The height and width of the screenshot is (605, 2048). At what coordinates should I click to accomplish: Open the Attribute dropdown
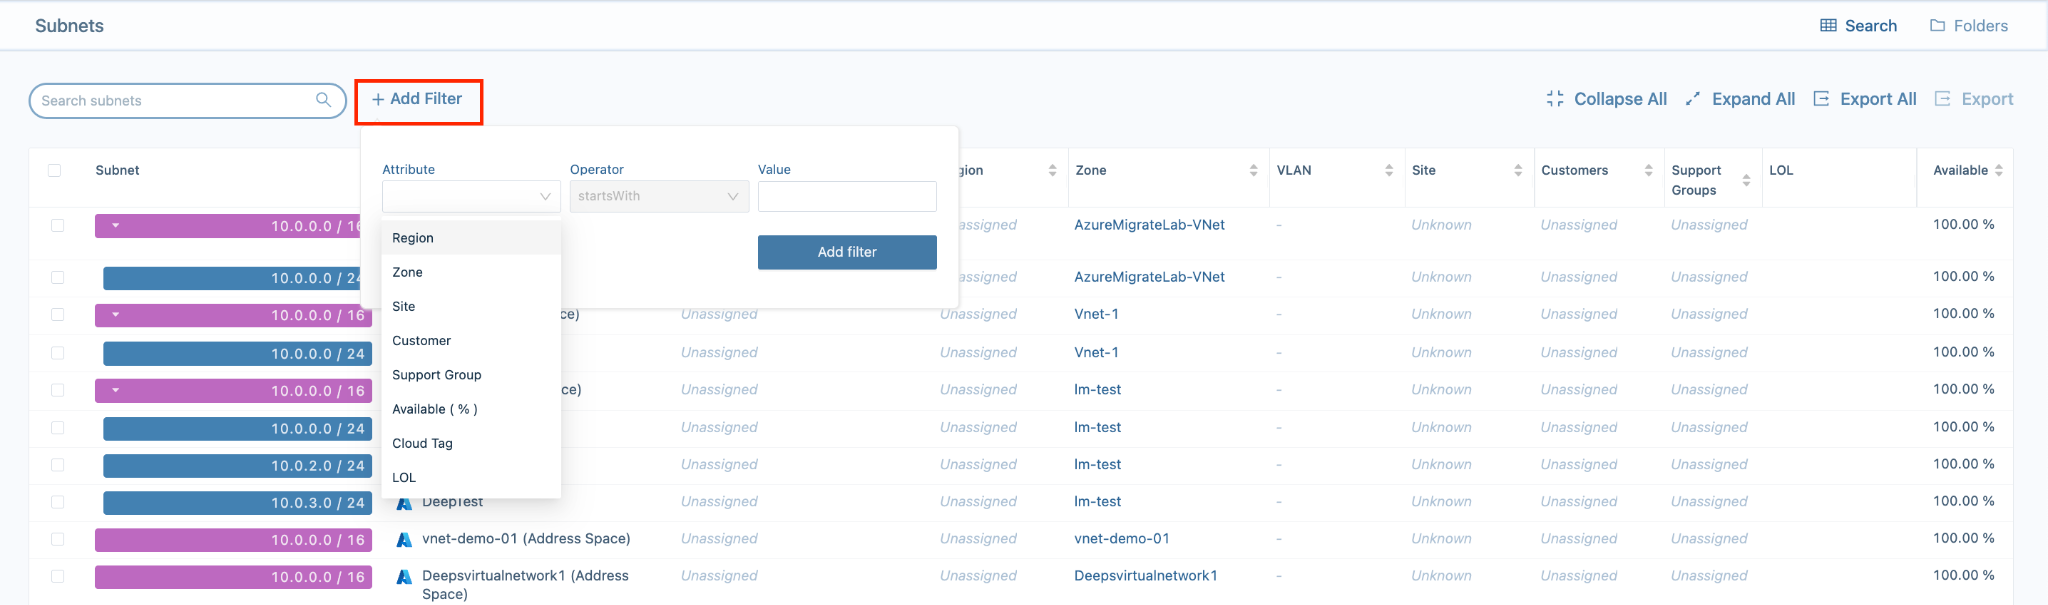pos(471,197)
